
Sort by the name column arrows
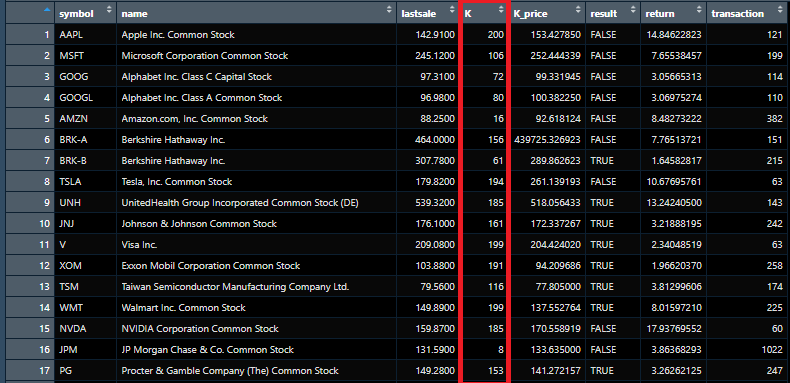point(388,9)
